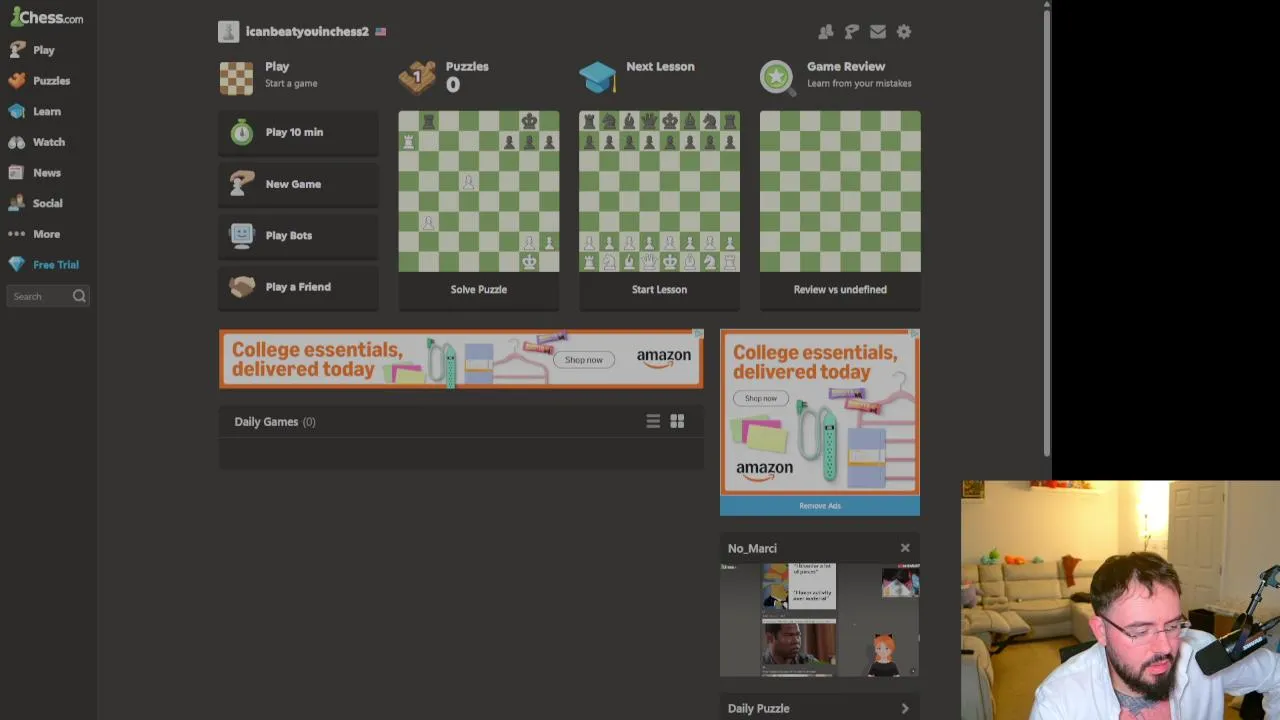Open the messages envelope icon

(x=877, y=32)
